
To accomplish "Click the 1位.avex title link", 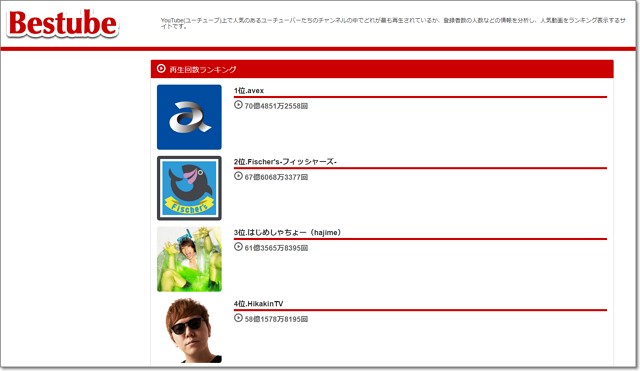I will [x=249, y=91].
